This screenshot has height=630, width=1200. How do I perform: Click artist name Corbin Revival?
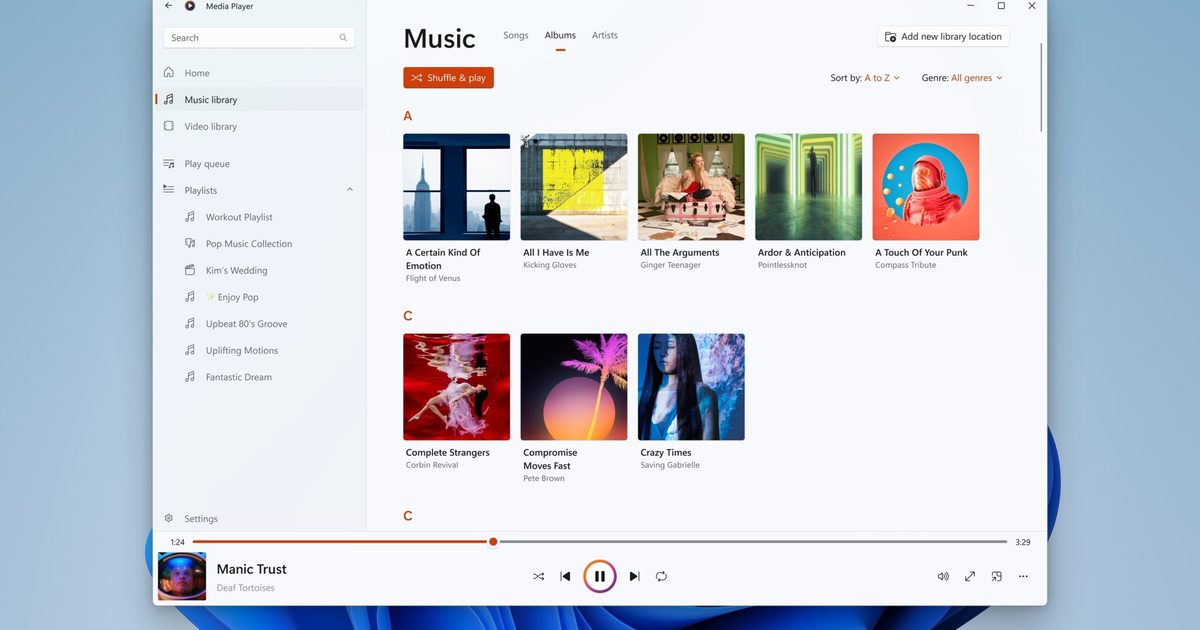(432, 466)
